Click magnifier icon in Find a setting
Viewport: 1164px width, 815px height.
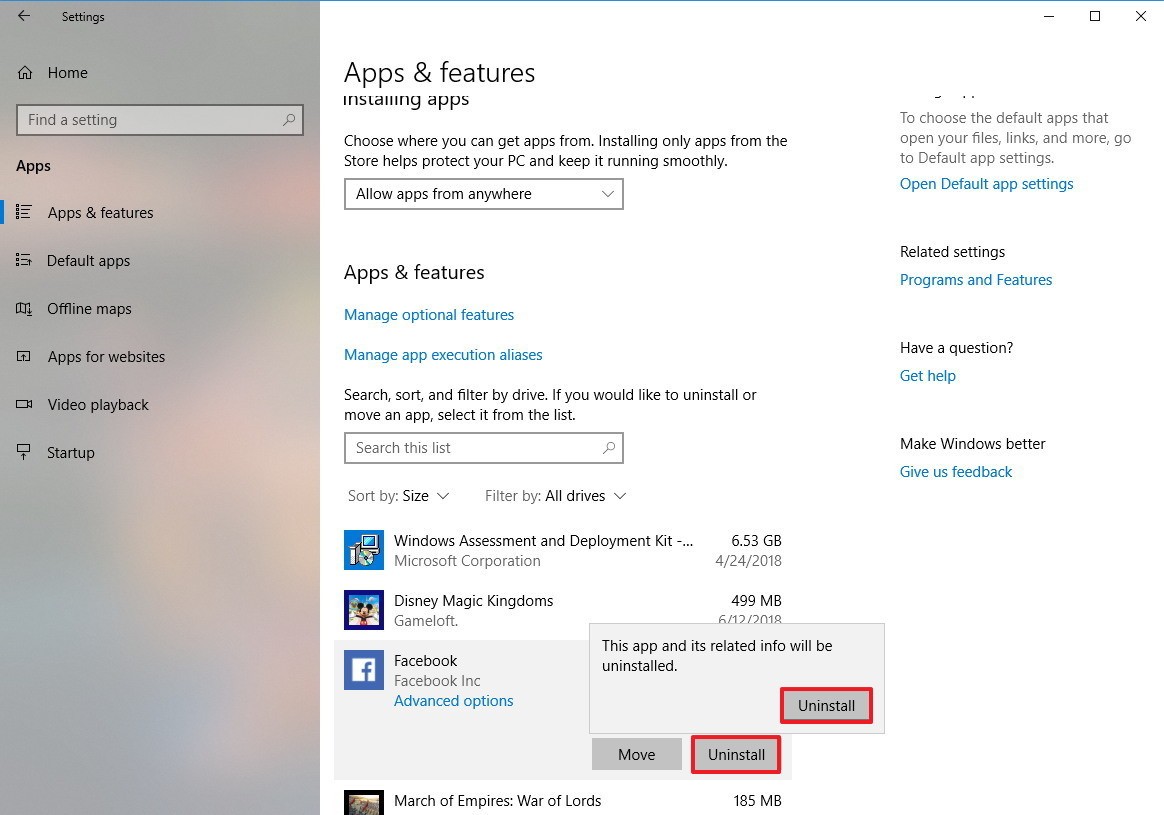coord(289,120)
